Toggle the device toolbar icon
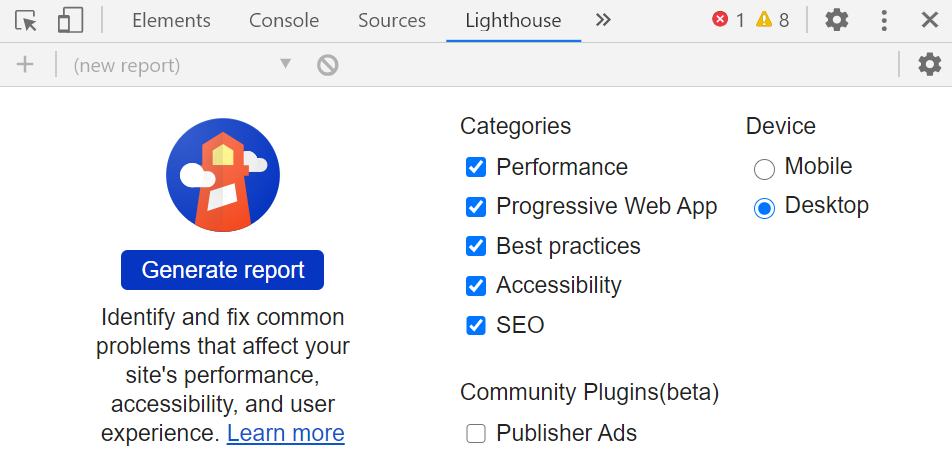The width and height of the screenshot is (952, 454). click(x=70, y=20)
